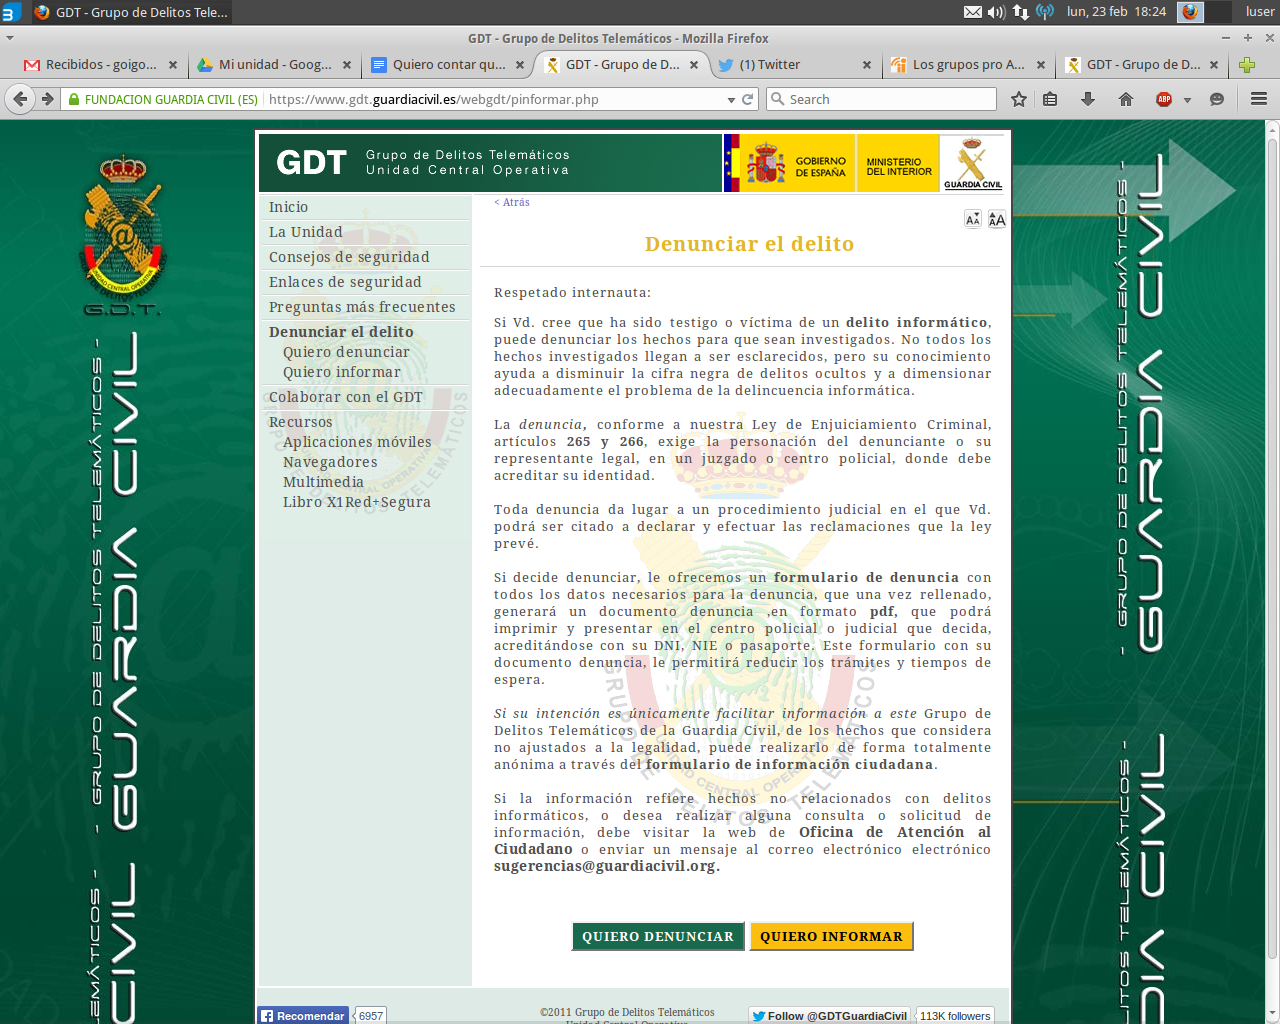The image size is (1280, 1024).
Task: Select Denunciar el delito menu item
Action: pos(341,332)
